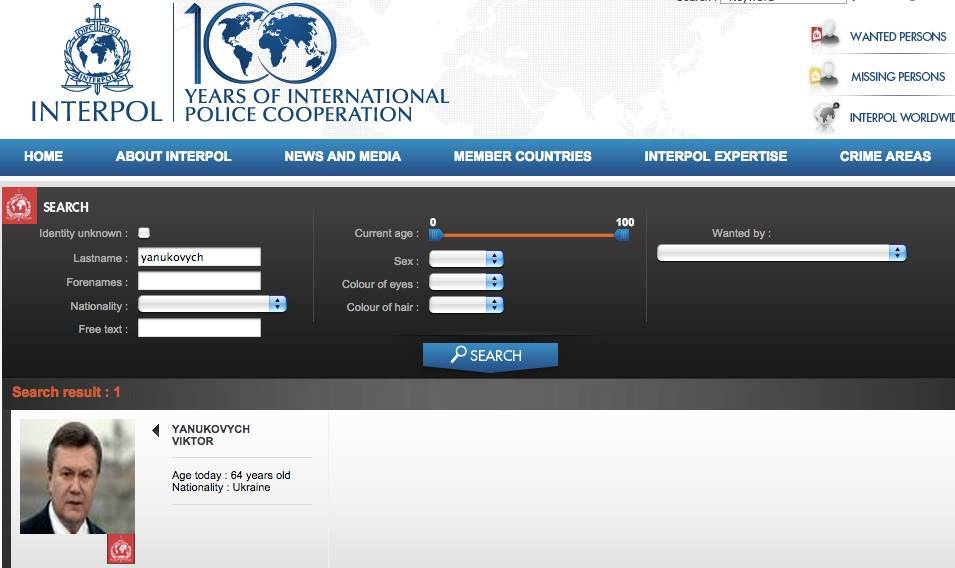Click the Interpol Worldwide globe icon

click(x=826, y=117)
